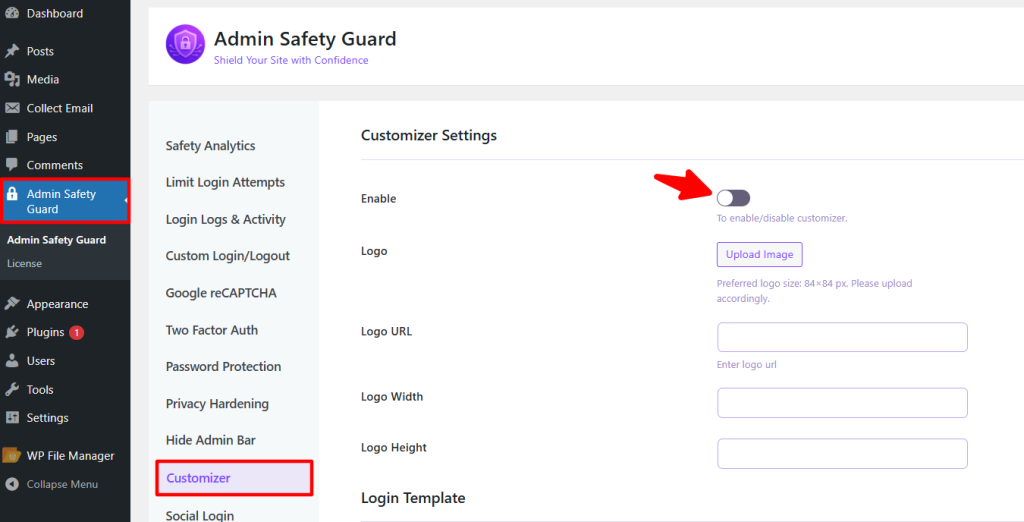Focus the Logo Width input field
The height and width of the screenshot is (522, 1024).
pos(842,402)
